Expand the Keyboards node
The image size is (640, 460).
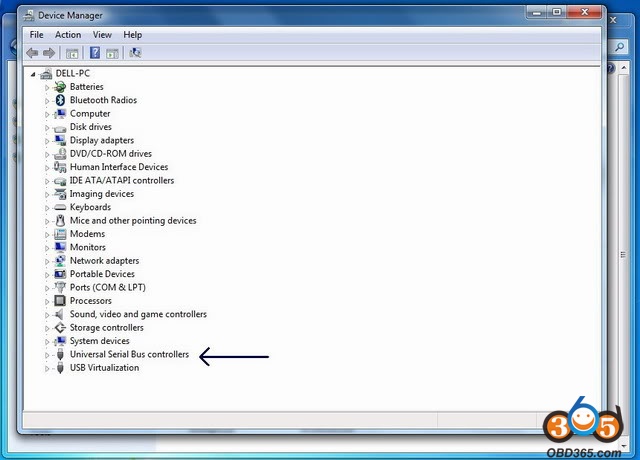(47, 208)
